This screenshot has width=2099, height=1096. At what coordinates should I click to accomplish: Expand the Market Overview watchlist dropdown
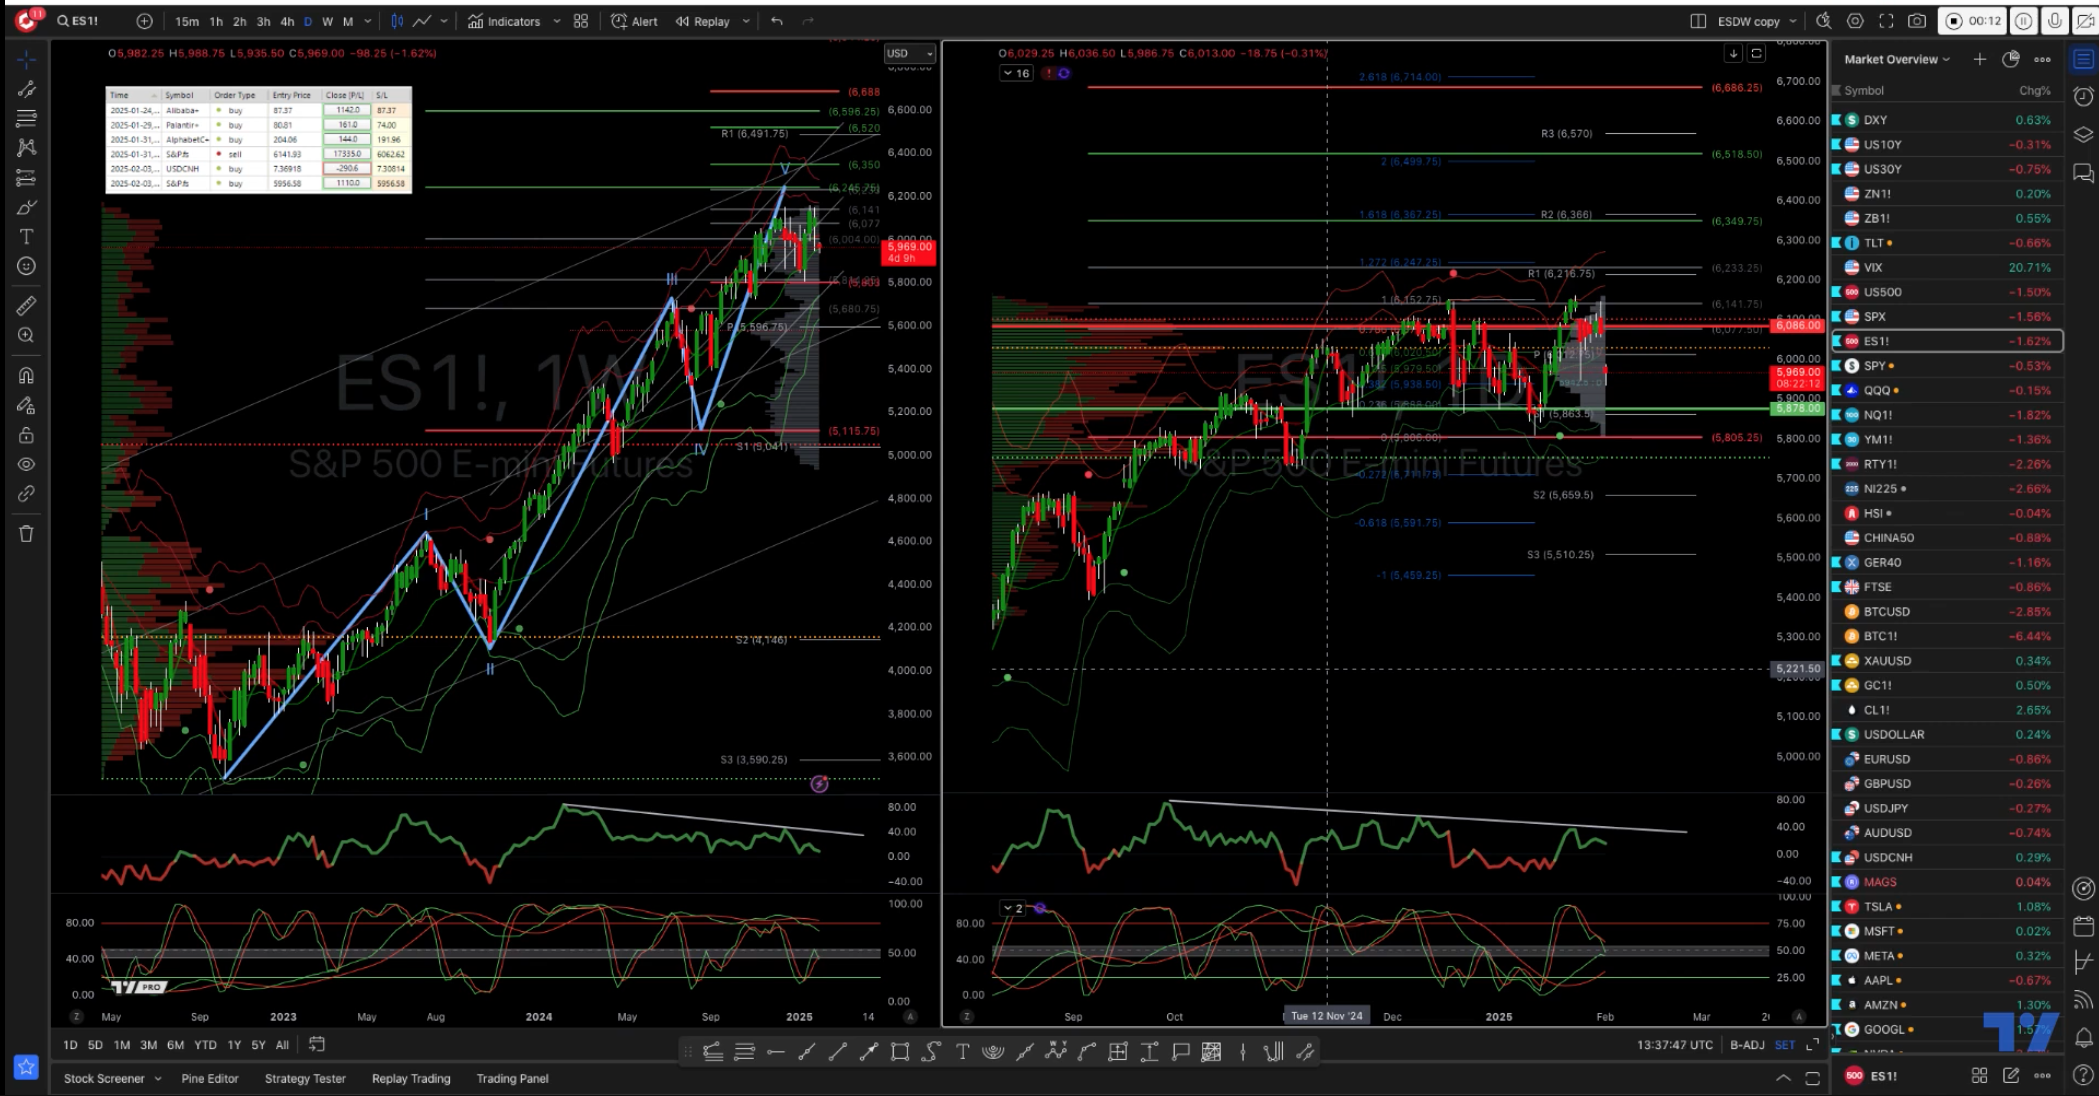tap(1897, 59)
